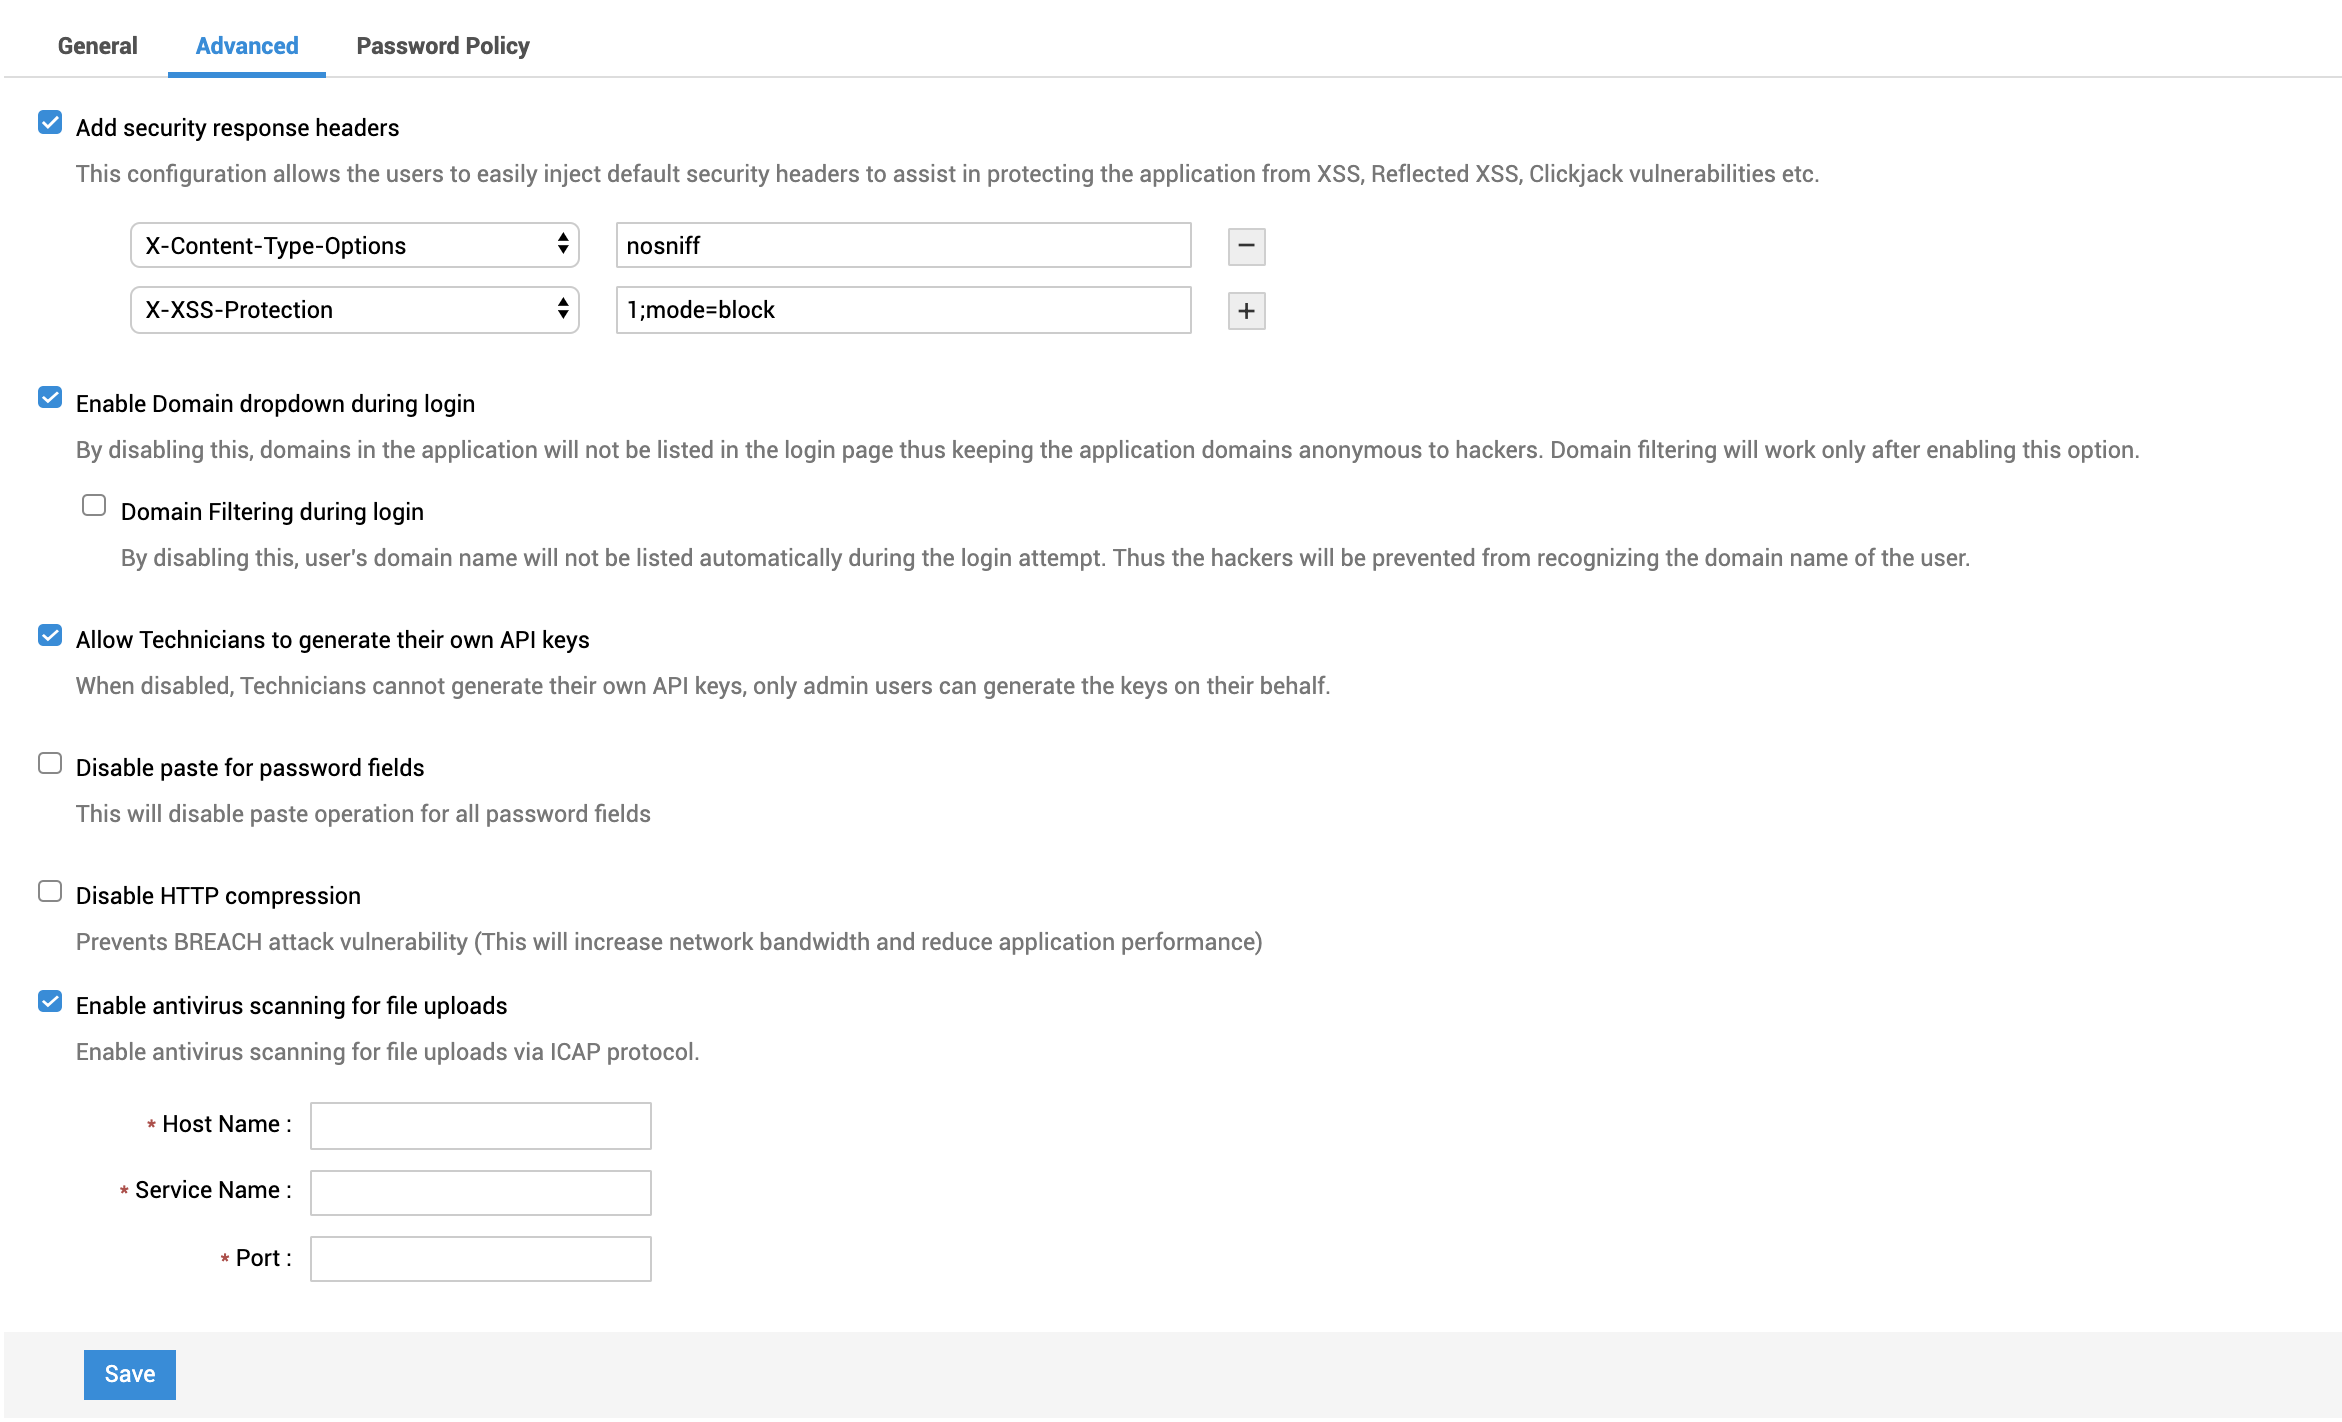Uncheck Enable antivirus scanning for file uploads
The height and width of the screenshot is (1422, 2342).
49,1000
